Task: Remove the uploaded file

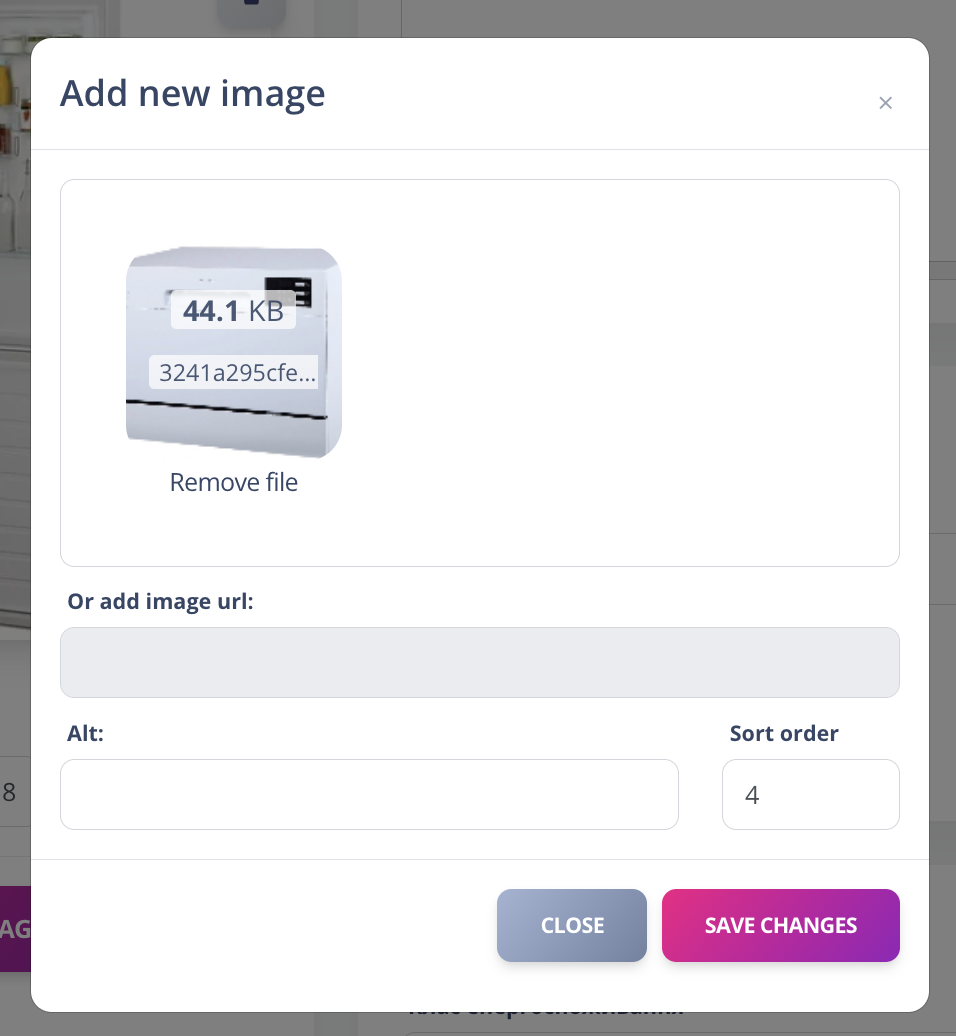Action: point(234,483)
